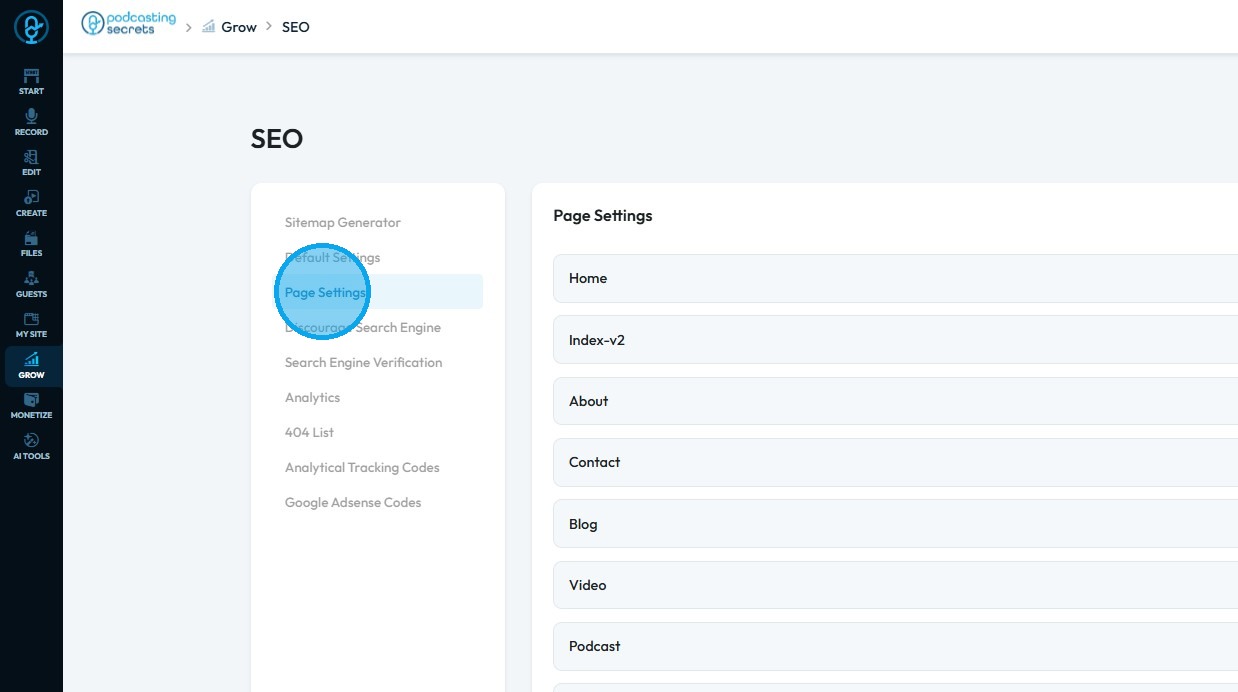Expand the Podcast page settings row
Screen dimensions: 1238x692
tap(895, 646)
